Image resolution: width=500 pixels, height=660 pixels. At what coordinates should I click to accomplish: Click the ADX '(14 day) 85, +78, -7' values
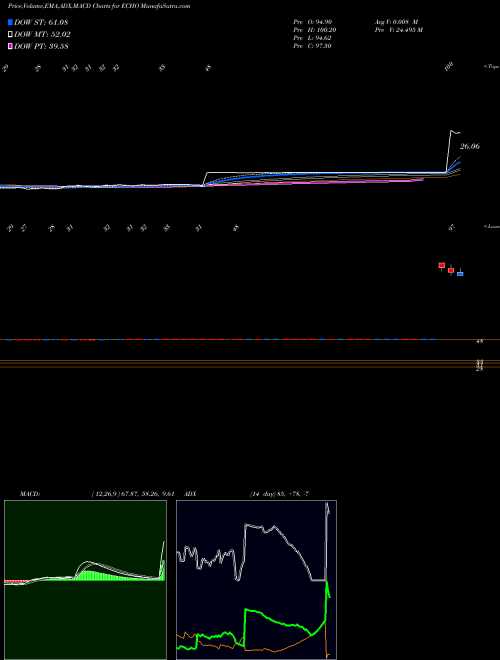click(279, 494)
